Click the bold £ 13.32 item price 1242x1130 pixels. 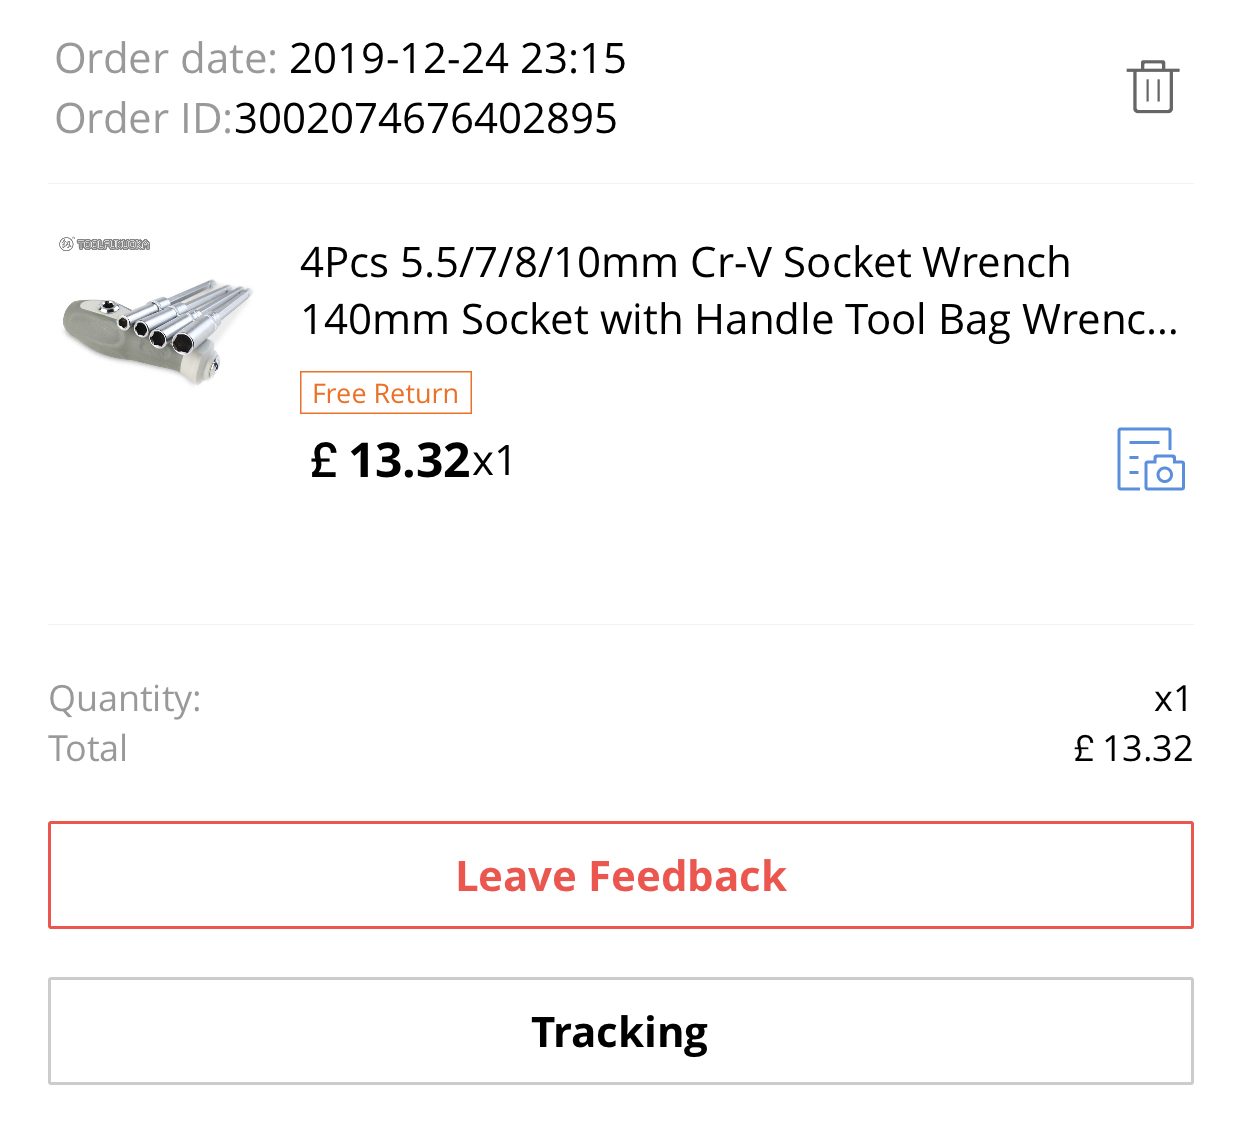(x=390, y=461)
